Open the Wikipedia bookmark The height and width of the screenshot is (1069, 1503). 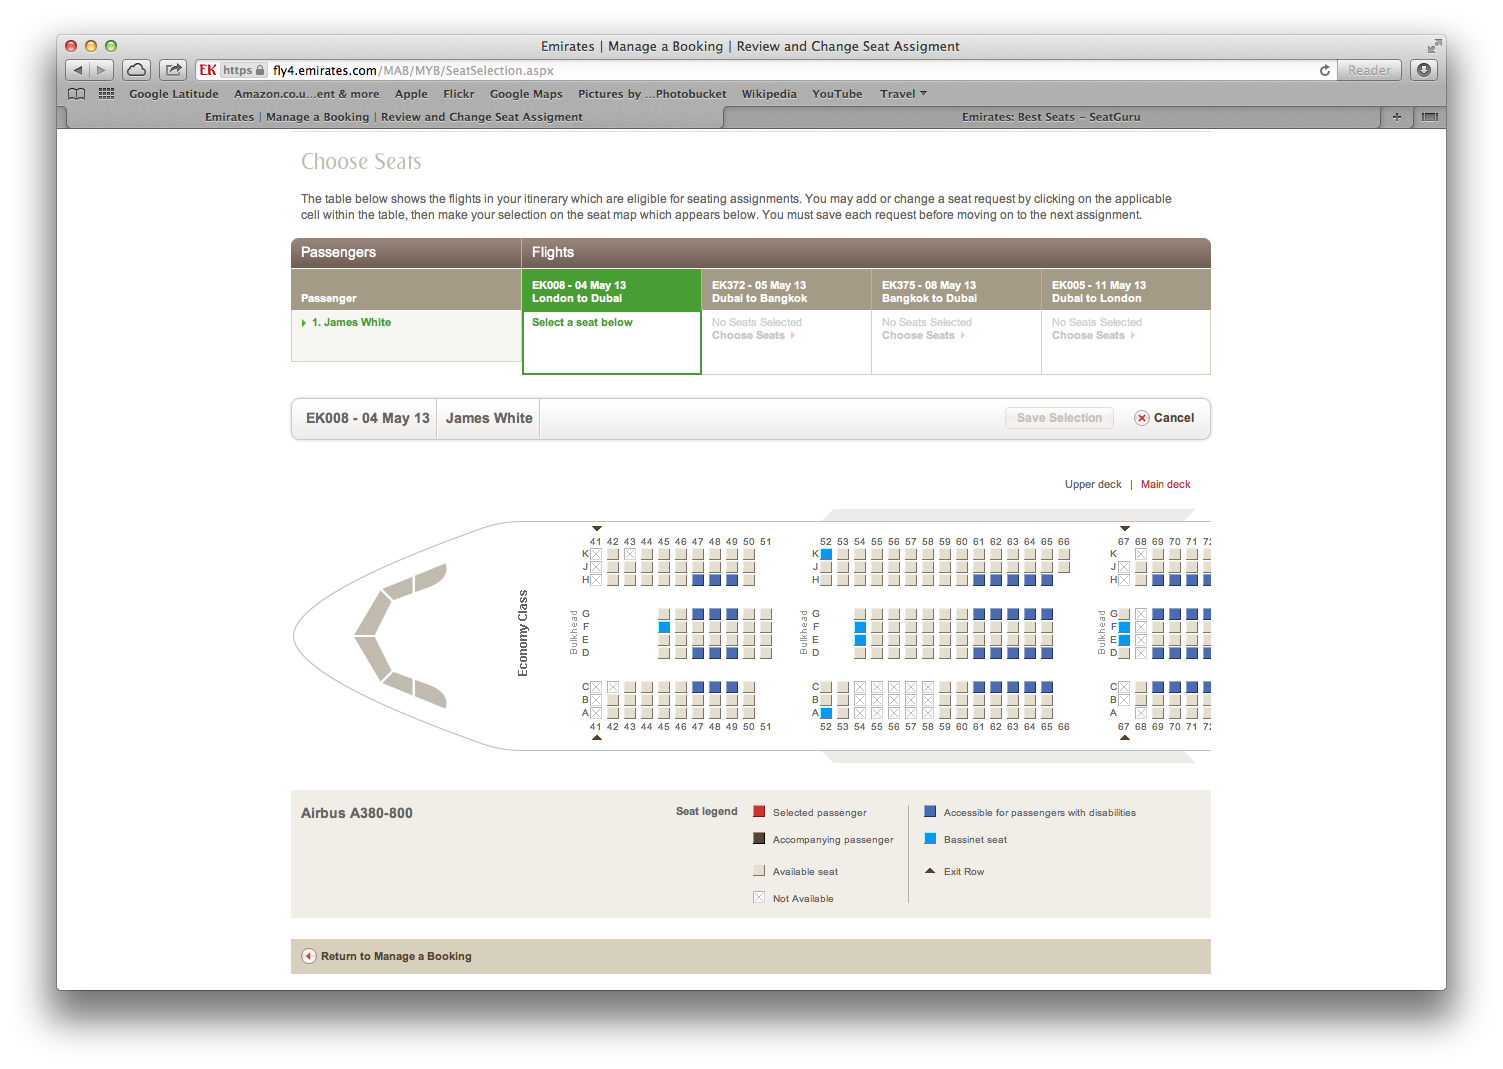(x=769, y=94)
